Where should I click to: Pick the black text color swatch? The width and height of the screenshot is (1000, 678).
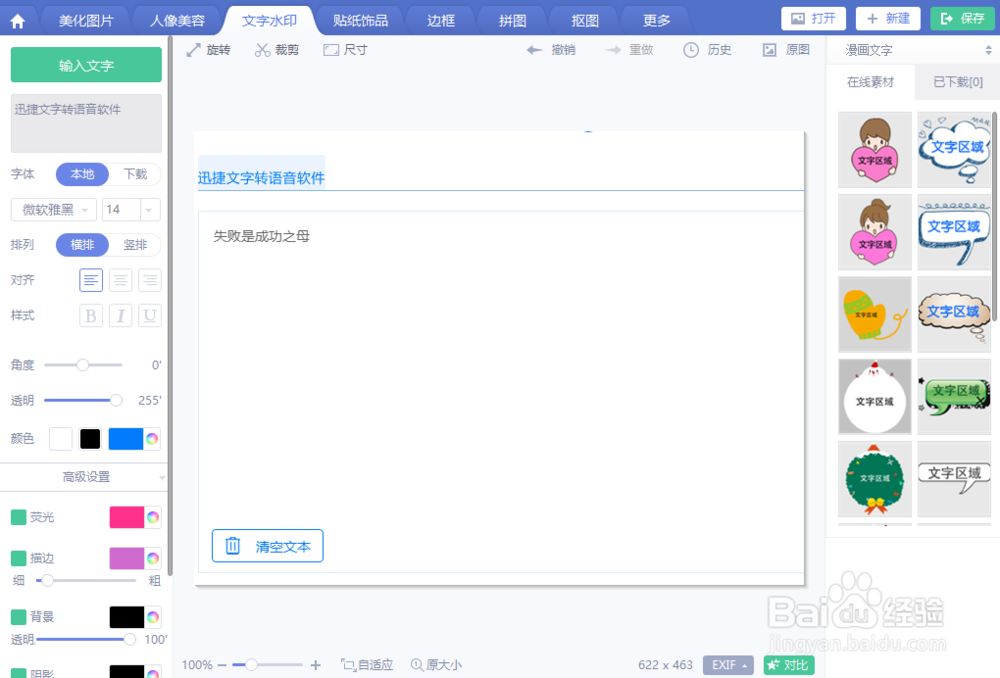[90, 439]
